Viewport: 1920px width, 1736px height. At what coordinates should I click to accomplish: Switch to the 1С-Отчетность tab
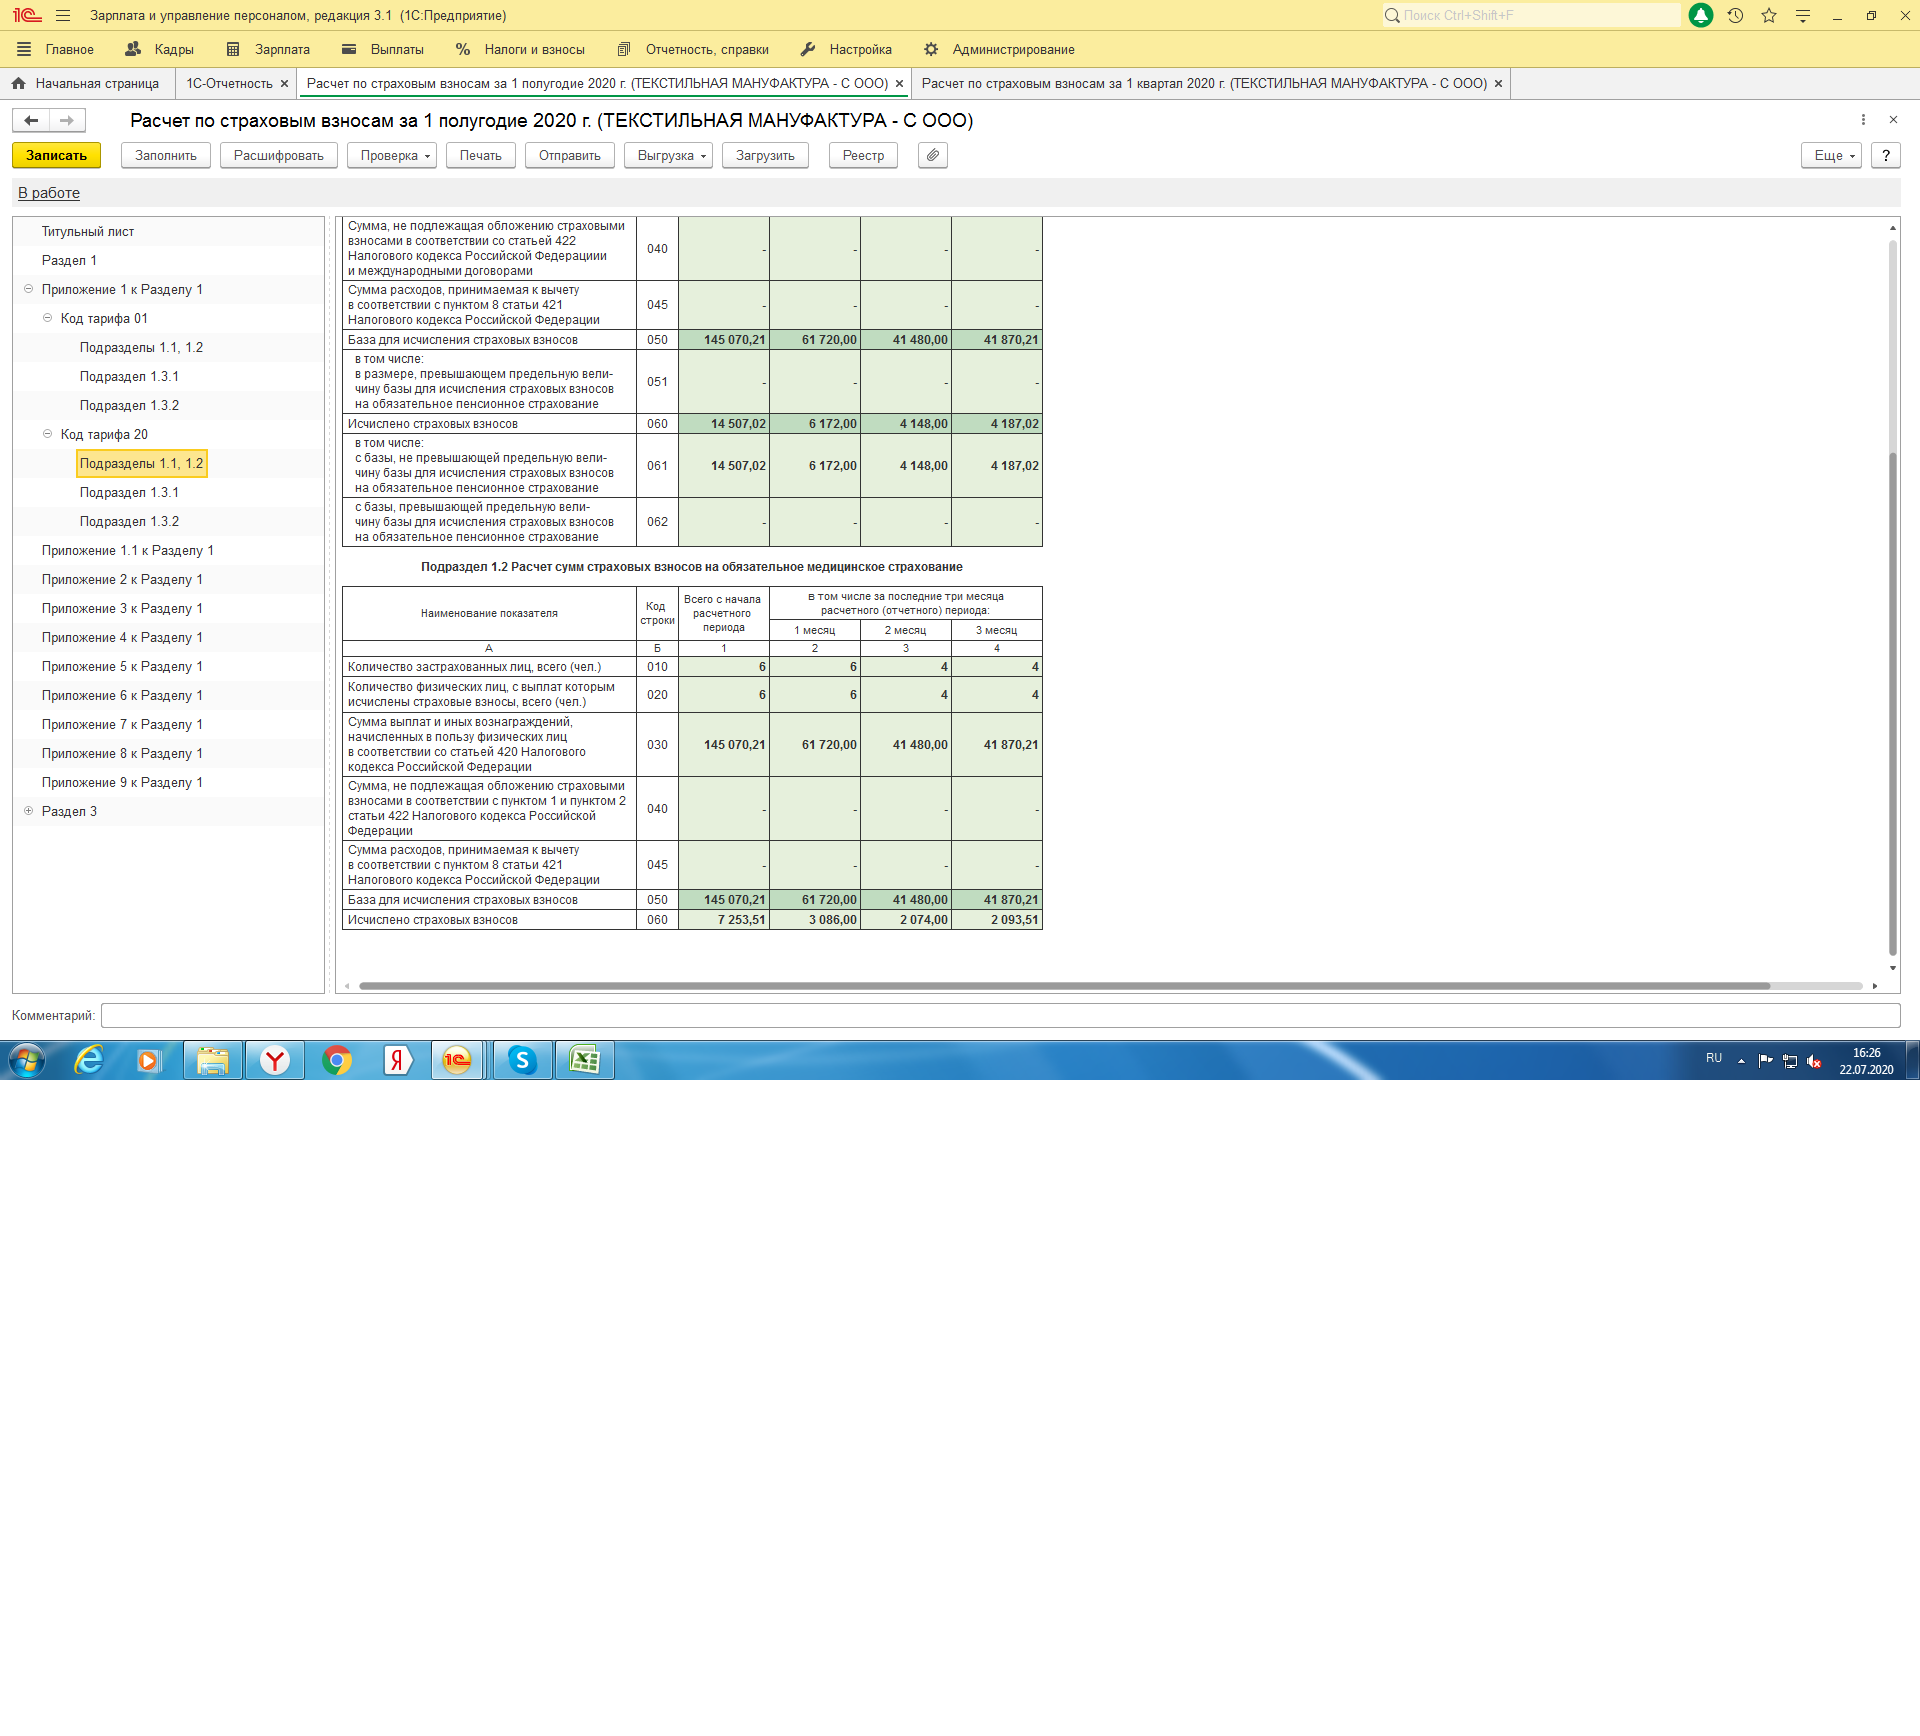pyautogui.click(x=229, y=84)
